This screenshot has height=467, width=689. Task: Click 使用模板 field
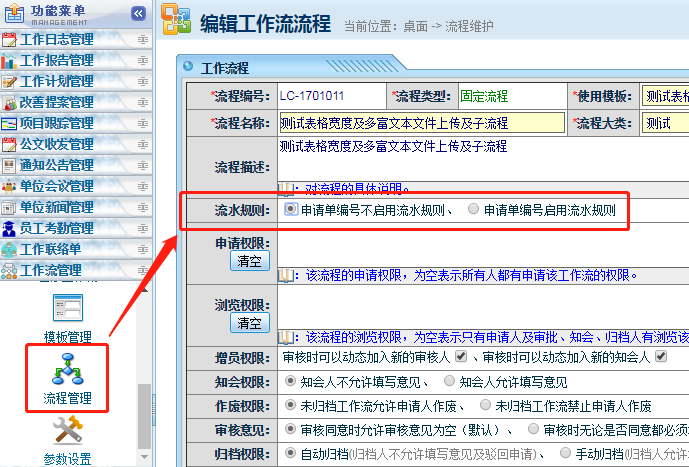(665, 96)
